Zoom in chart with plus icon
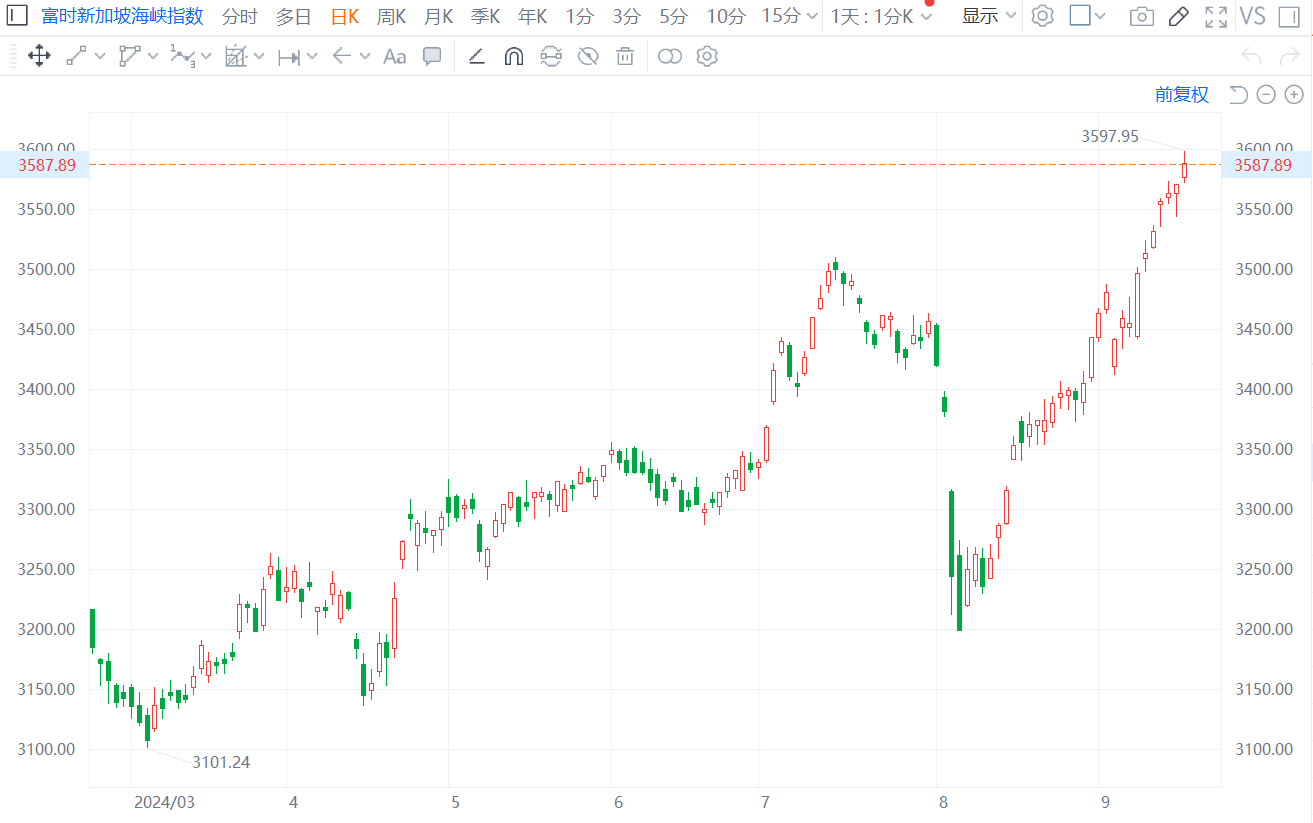This screenshot has height=823, width=1313. pyautogui.click(x=1294, y=95)
